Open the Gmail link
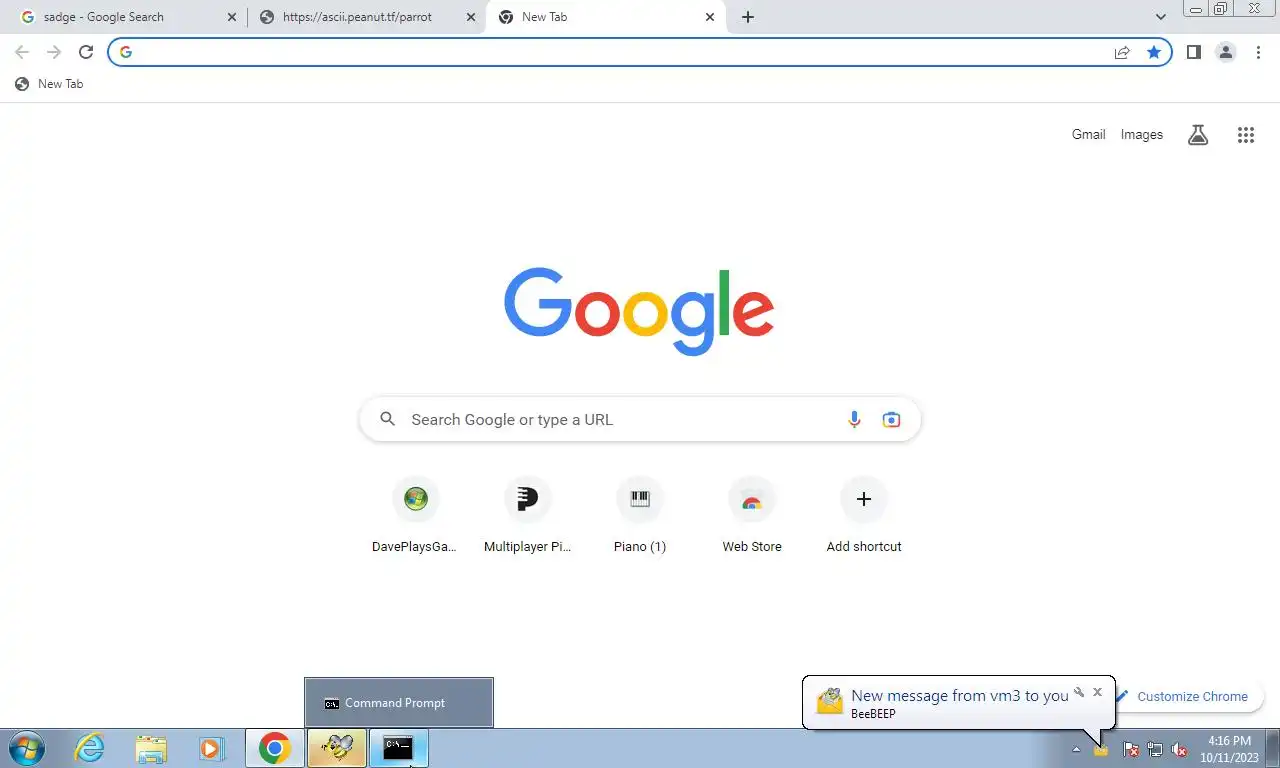1280x768 pixels. [x=1088, y=134]
